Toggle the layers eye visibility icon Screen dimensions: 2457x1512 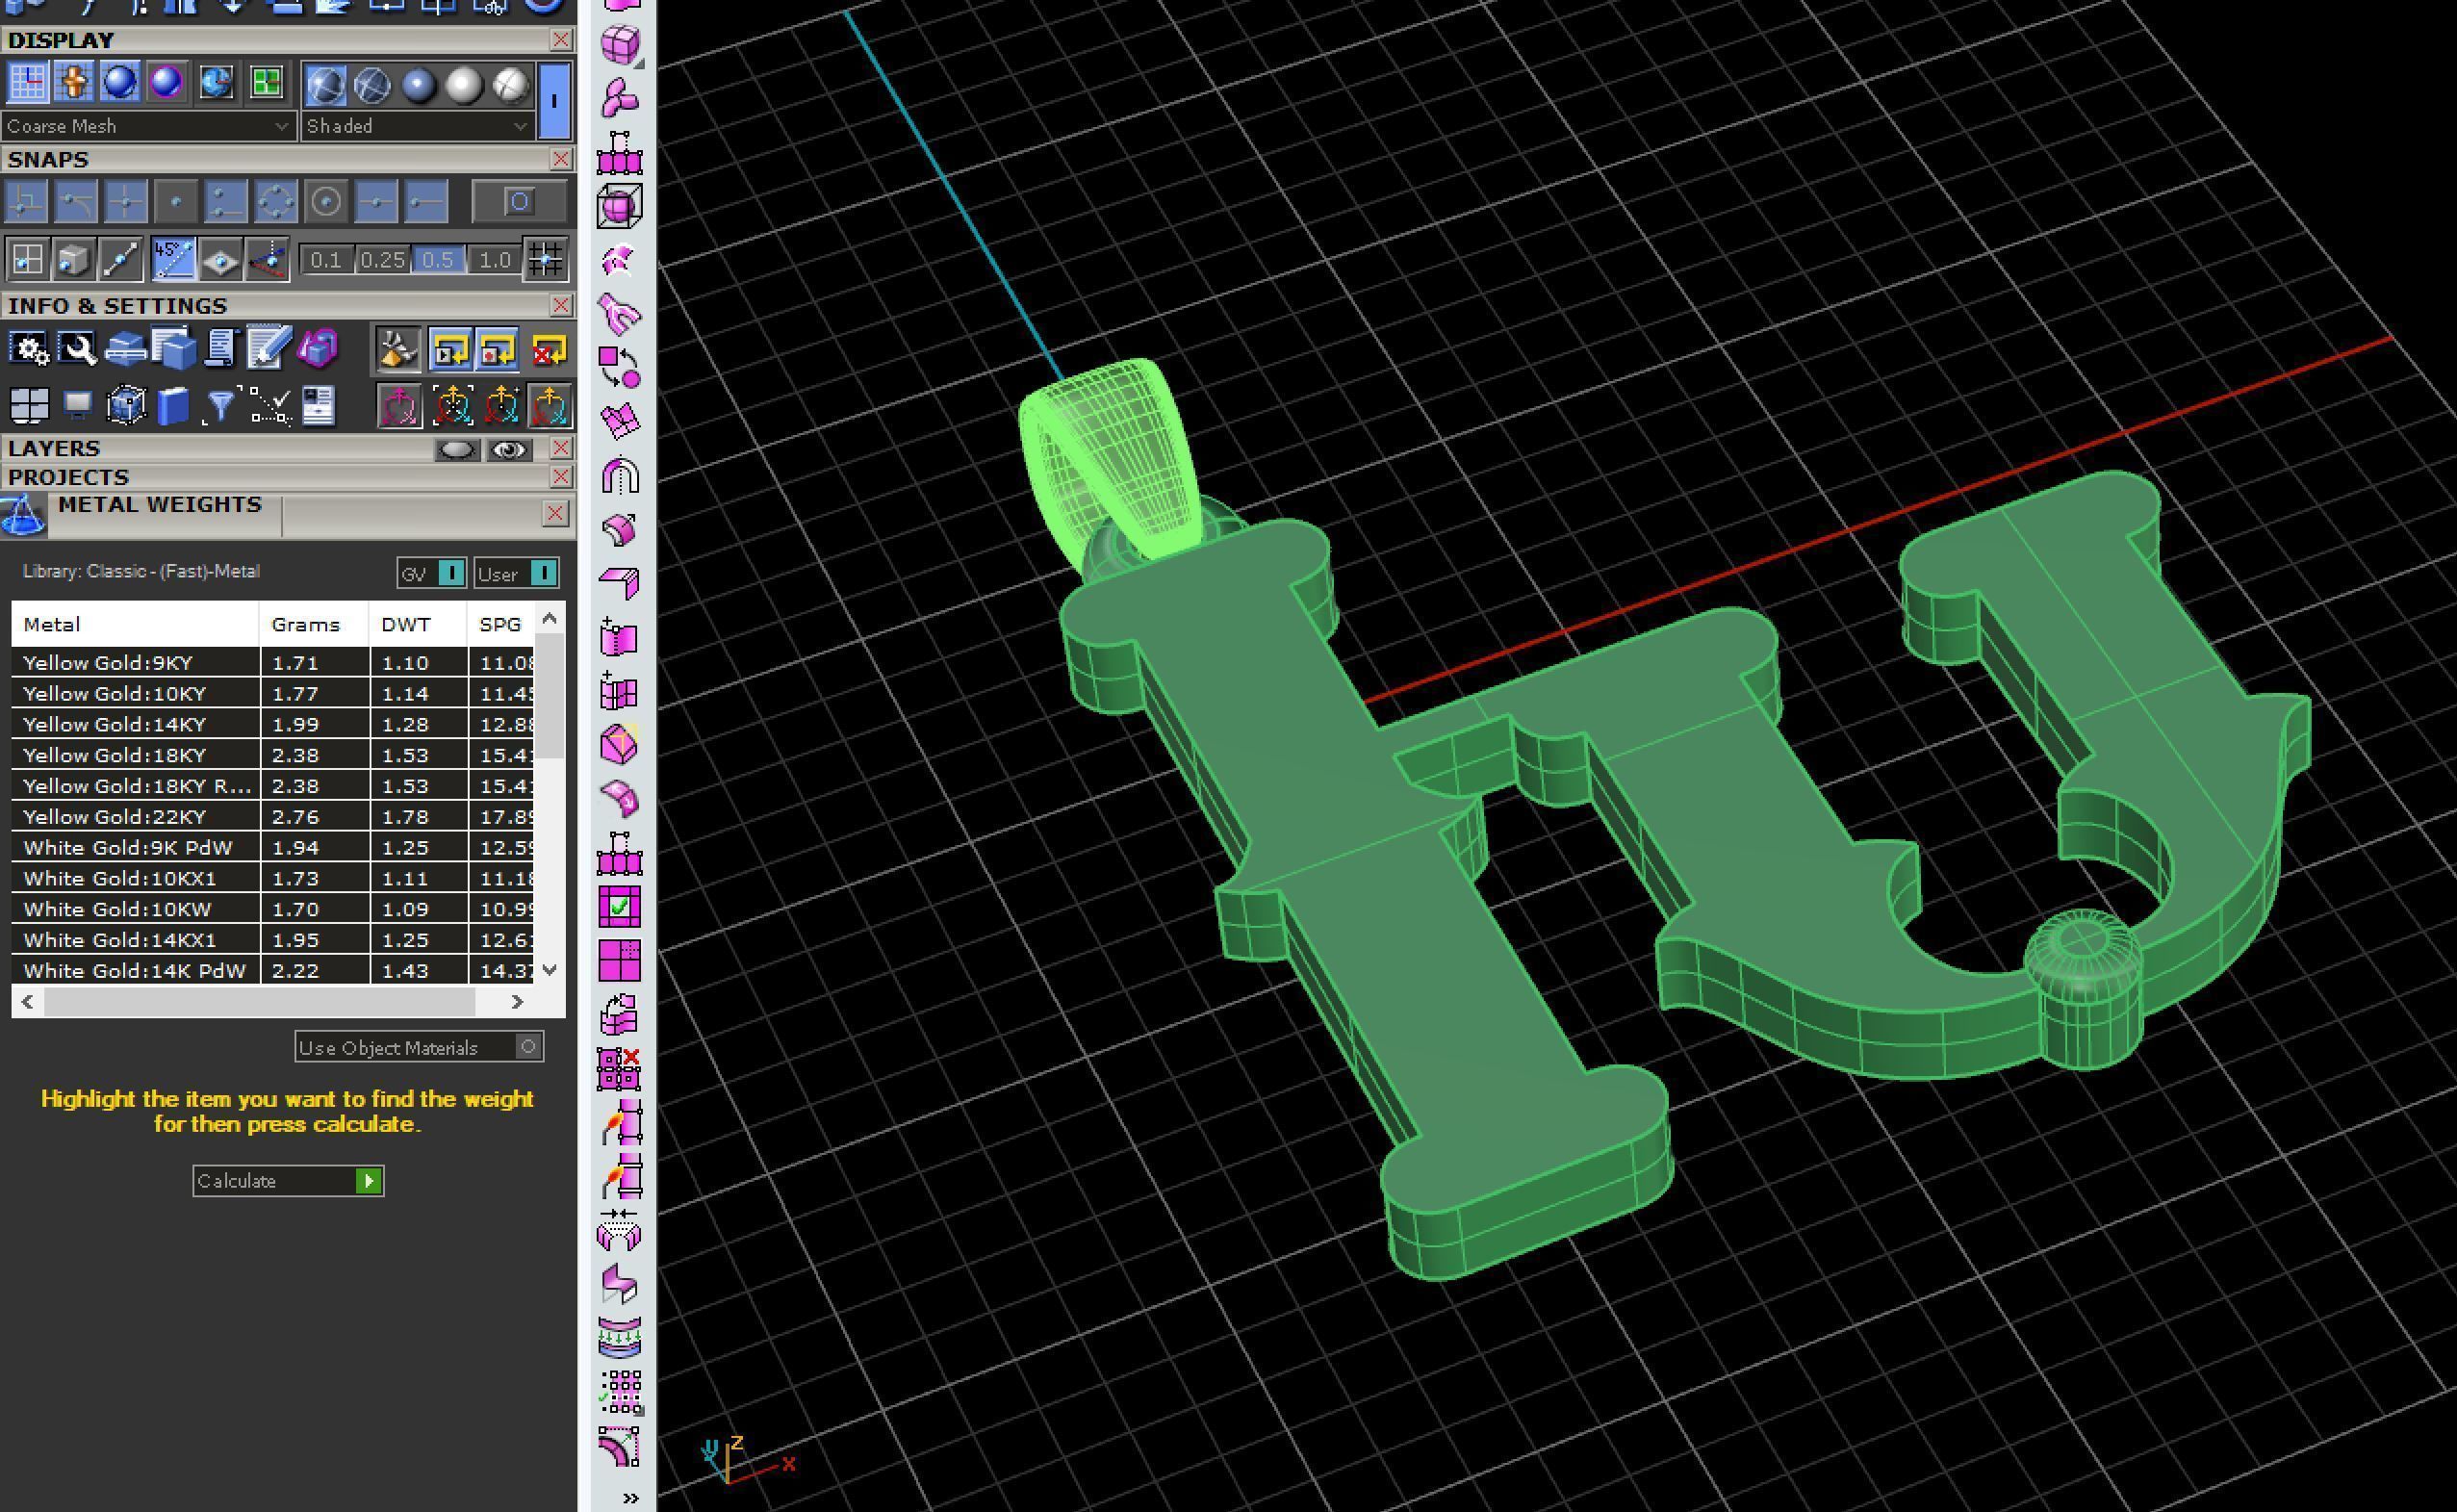coord(509,450)
